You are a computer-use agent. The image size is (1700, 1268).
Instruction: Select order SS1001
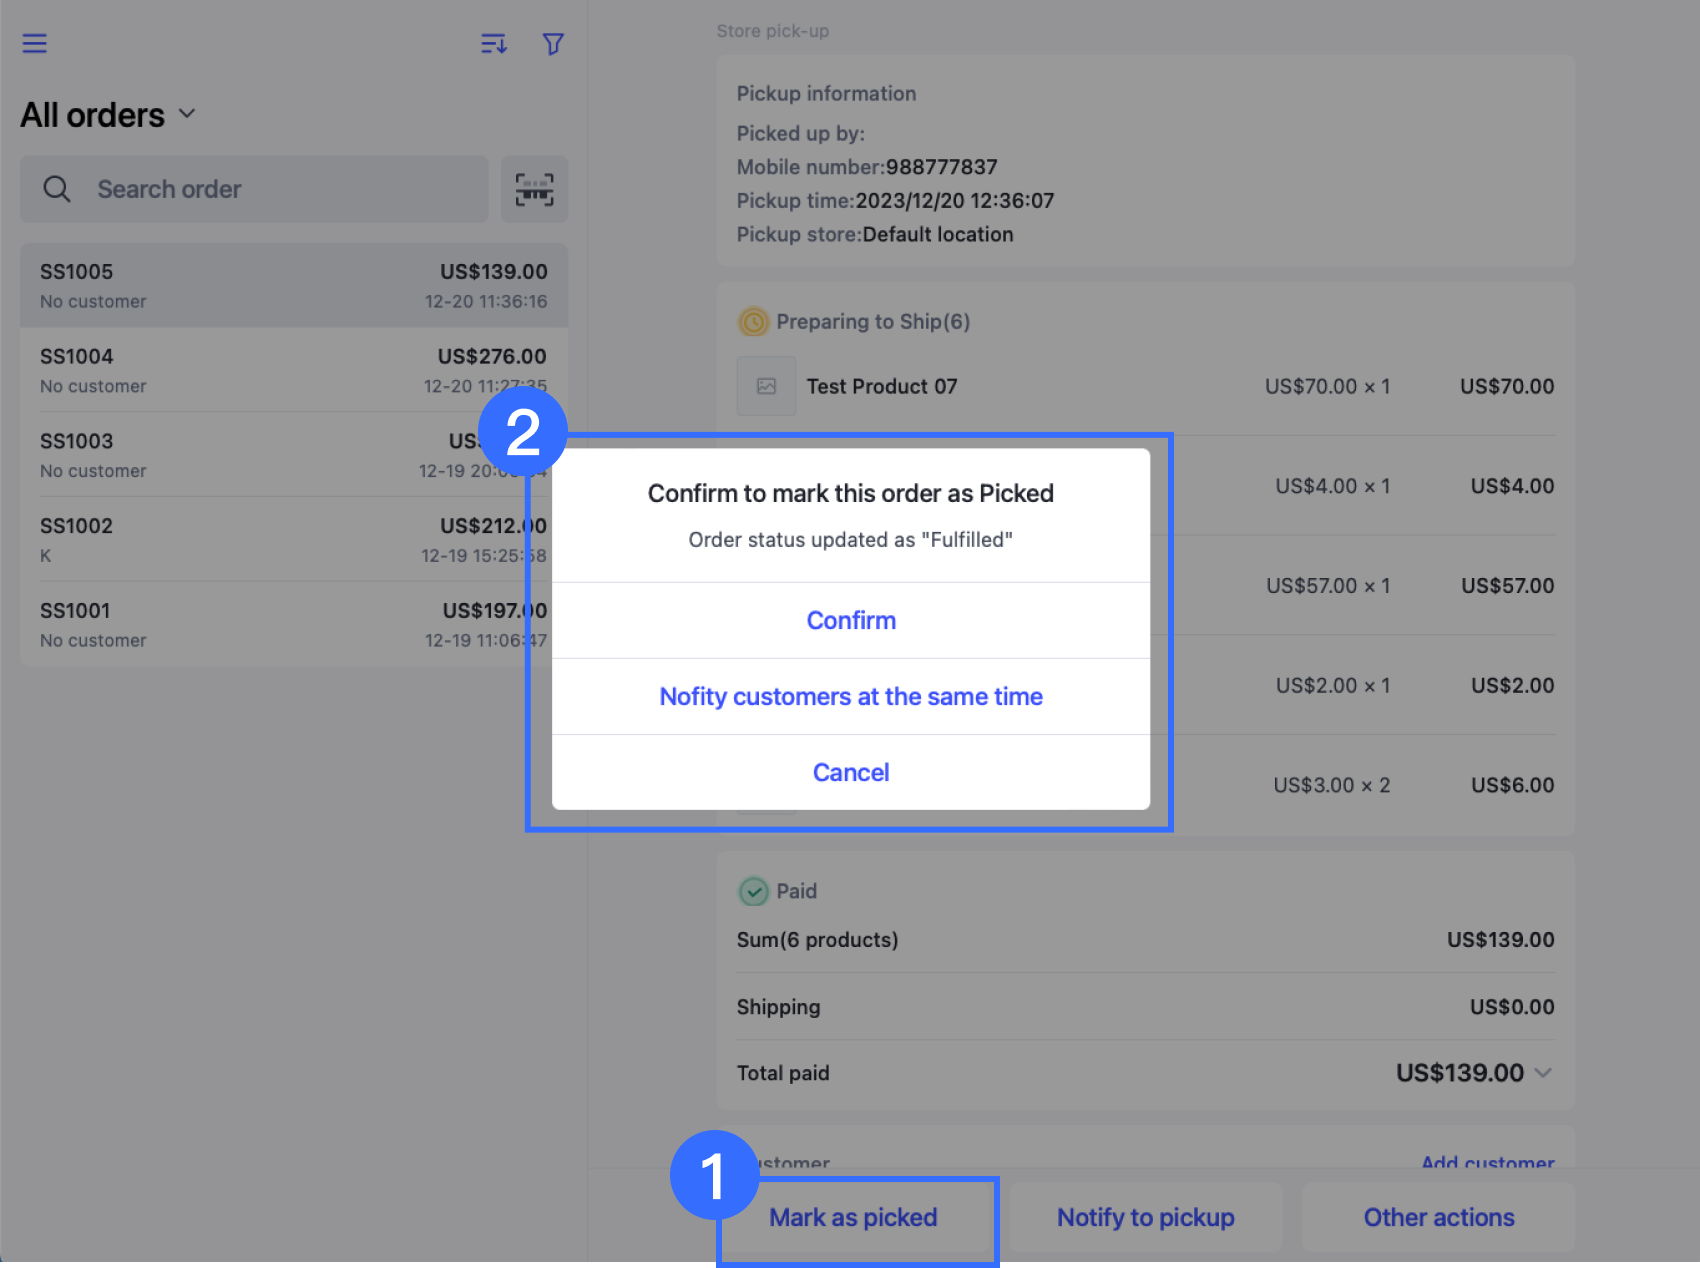(x=294, y=624)
